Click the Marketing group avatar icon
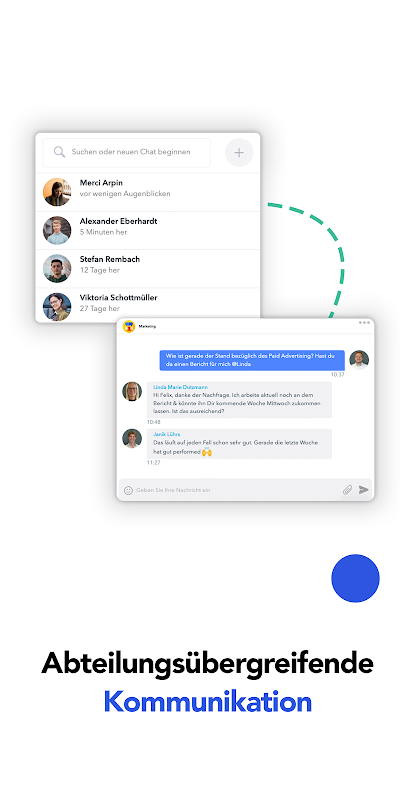400x800 pixels. [129, 327]
